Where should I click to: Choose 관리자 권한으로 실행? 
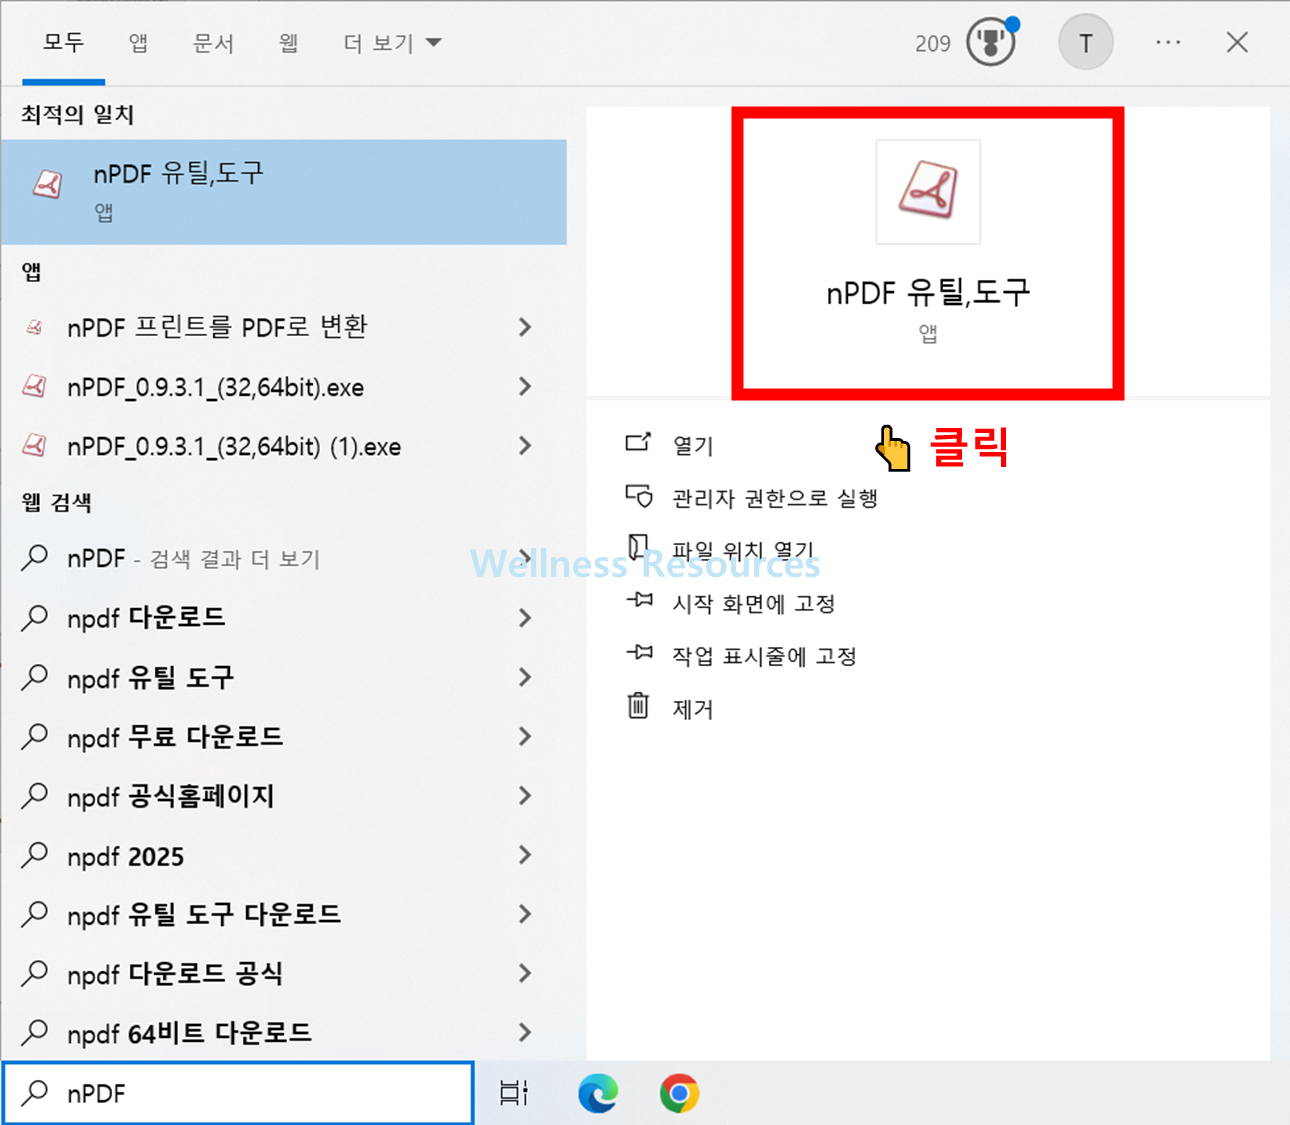coord(775,498)
